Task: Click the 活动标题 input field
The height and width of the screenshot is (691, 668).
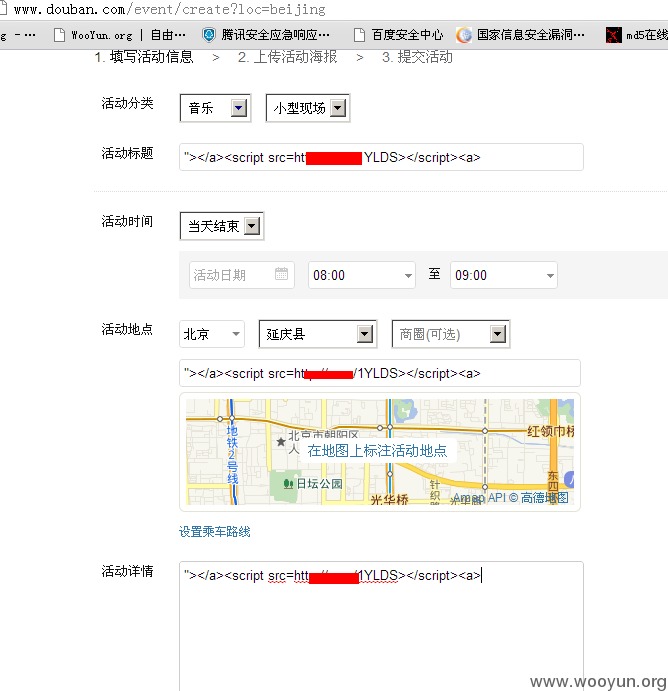Action: tap(381, 157)
